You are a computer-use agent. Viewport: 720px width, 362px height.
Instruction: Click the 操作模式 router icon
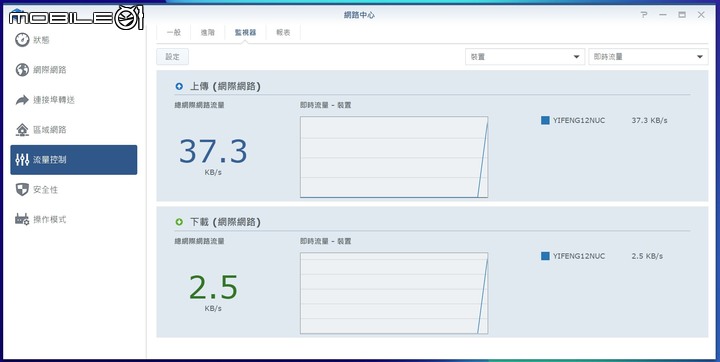[x=22, y=219]
